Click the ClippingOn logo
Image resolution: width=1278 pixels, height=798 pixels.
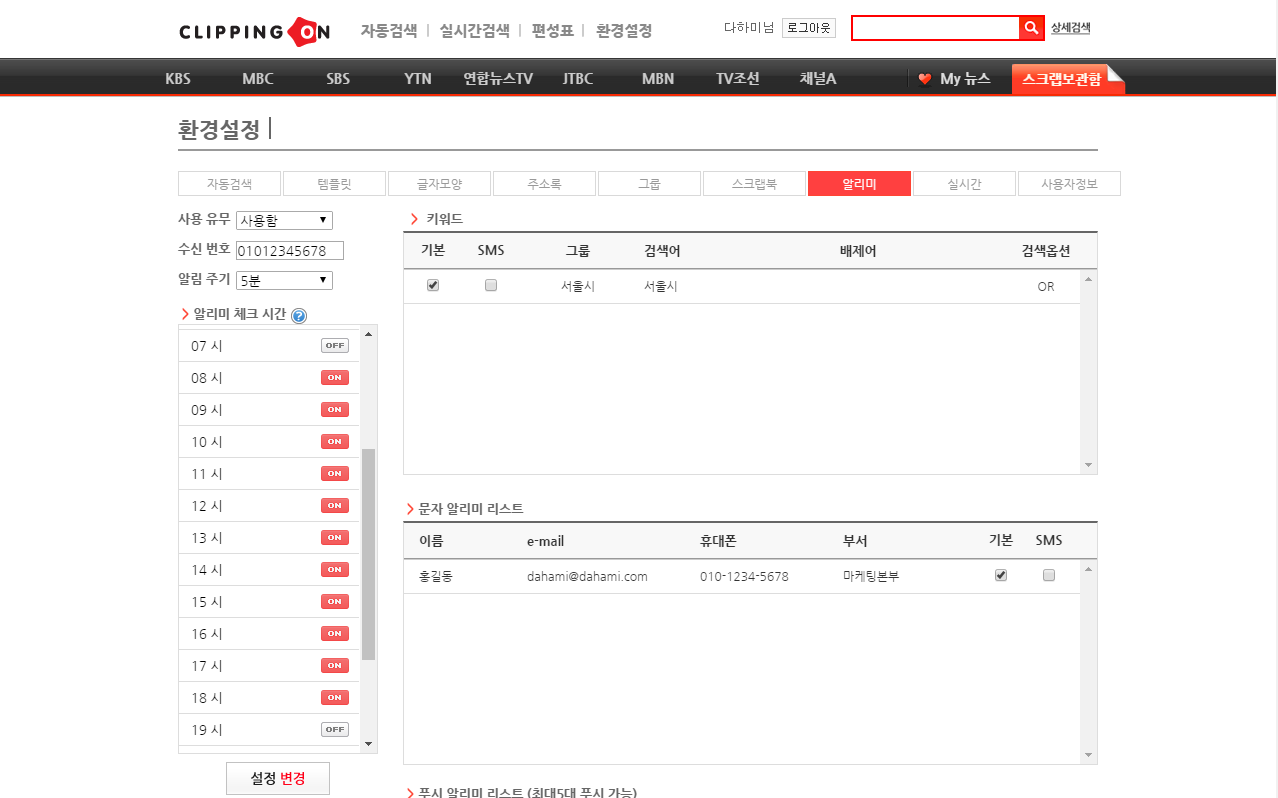pos(254,31)
